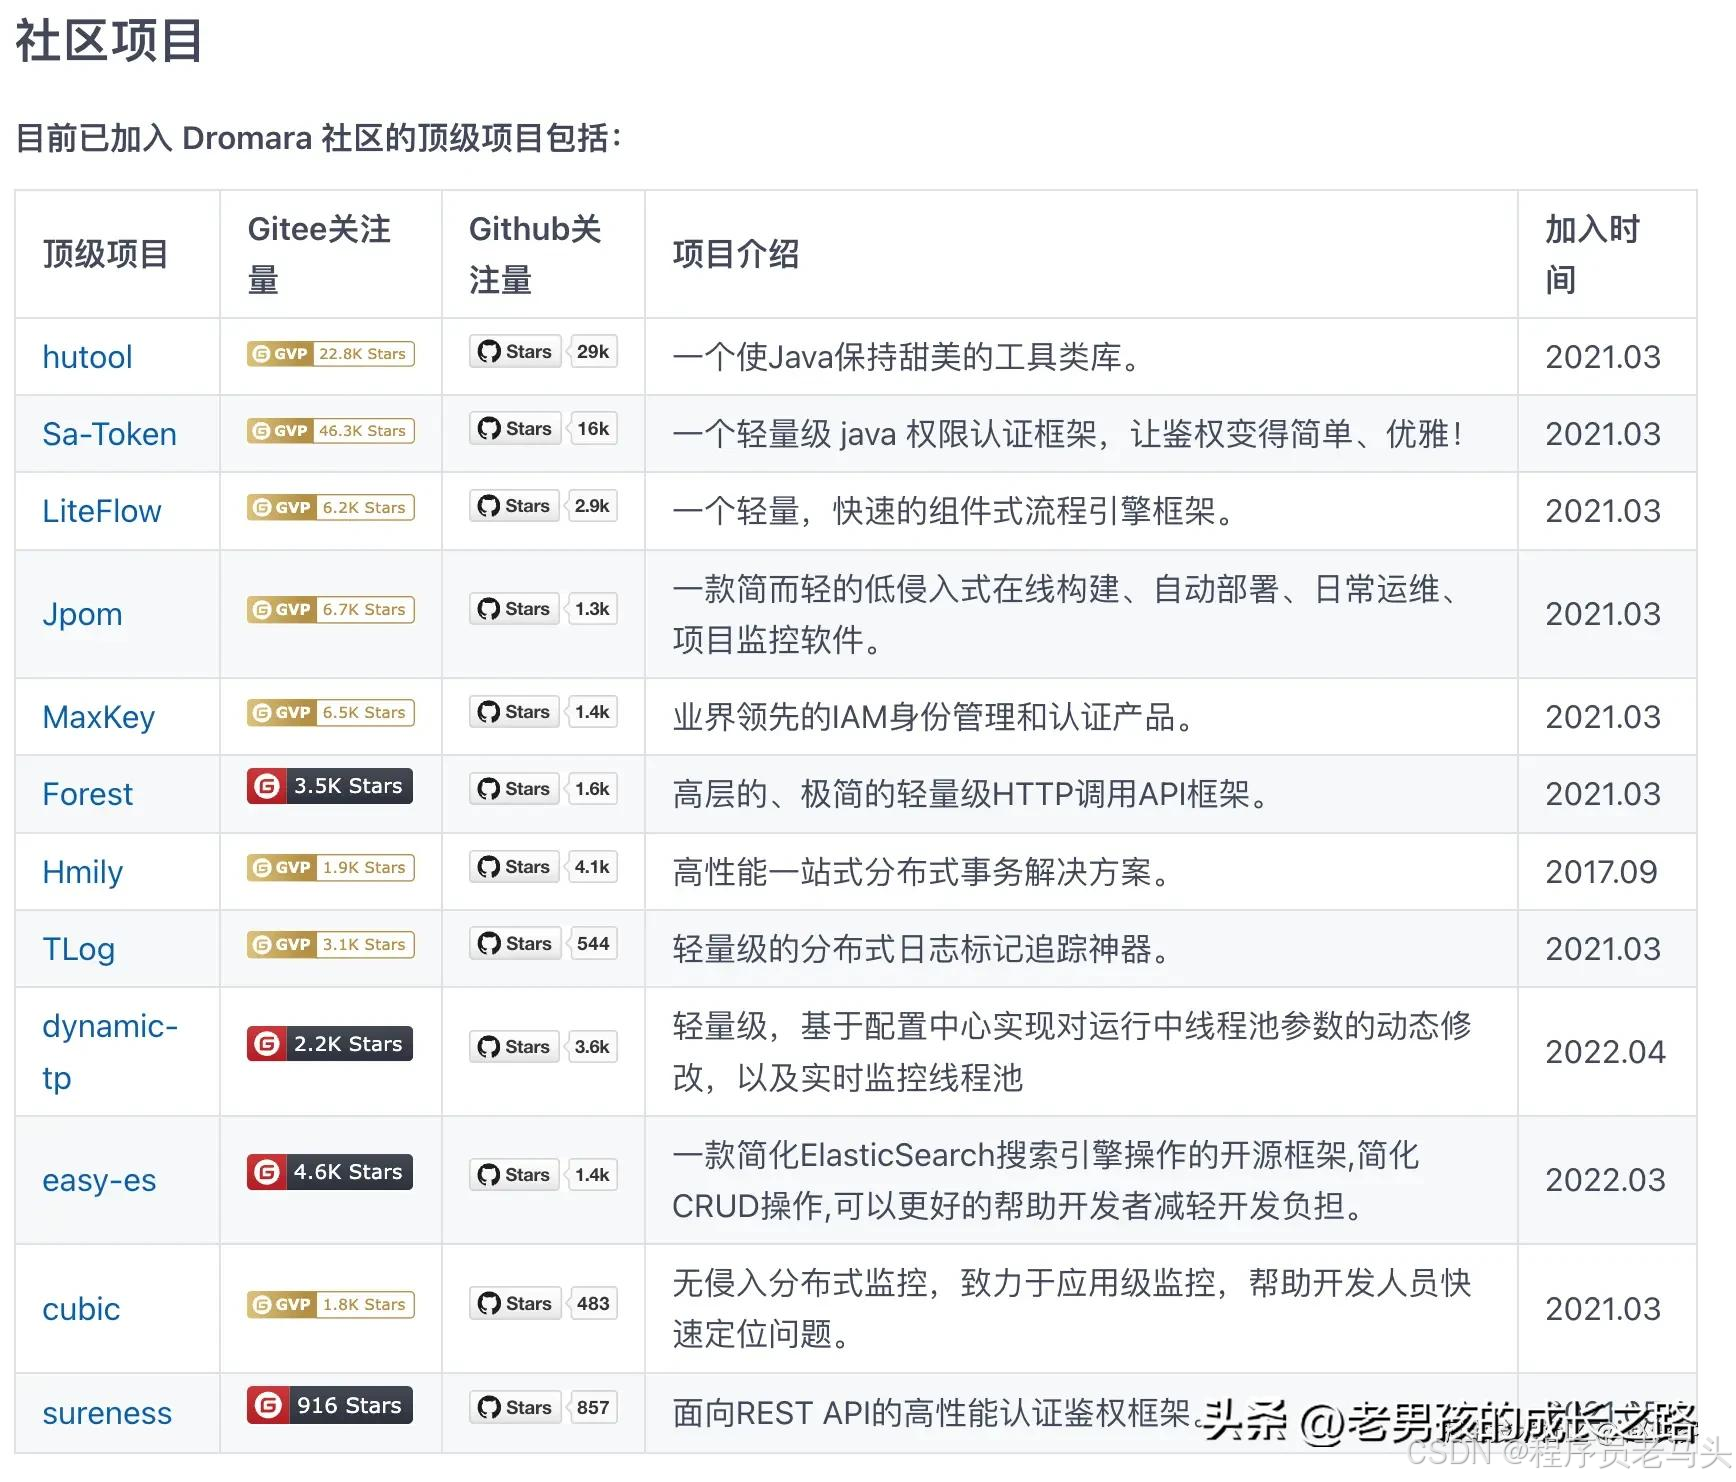The image size is (1736, 1482).
Task: Click the 2022.04 join date cell
Action: click(x=1605, y=1052)
